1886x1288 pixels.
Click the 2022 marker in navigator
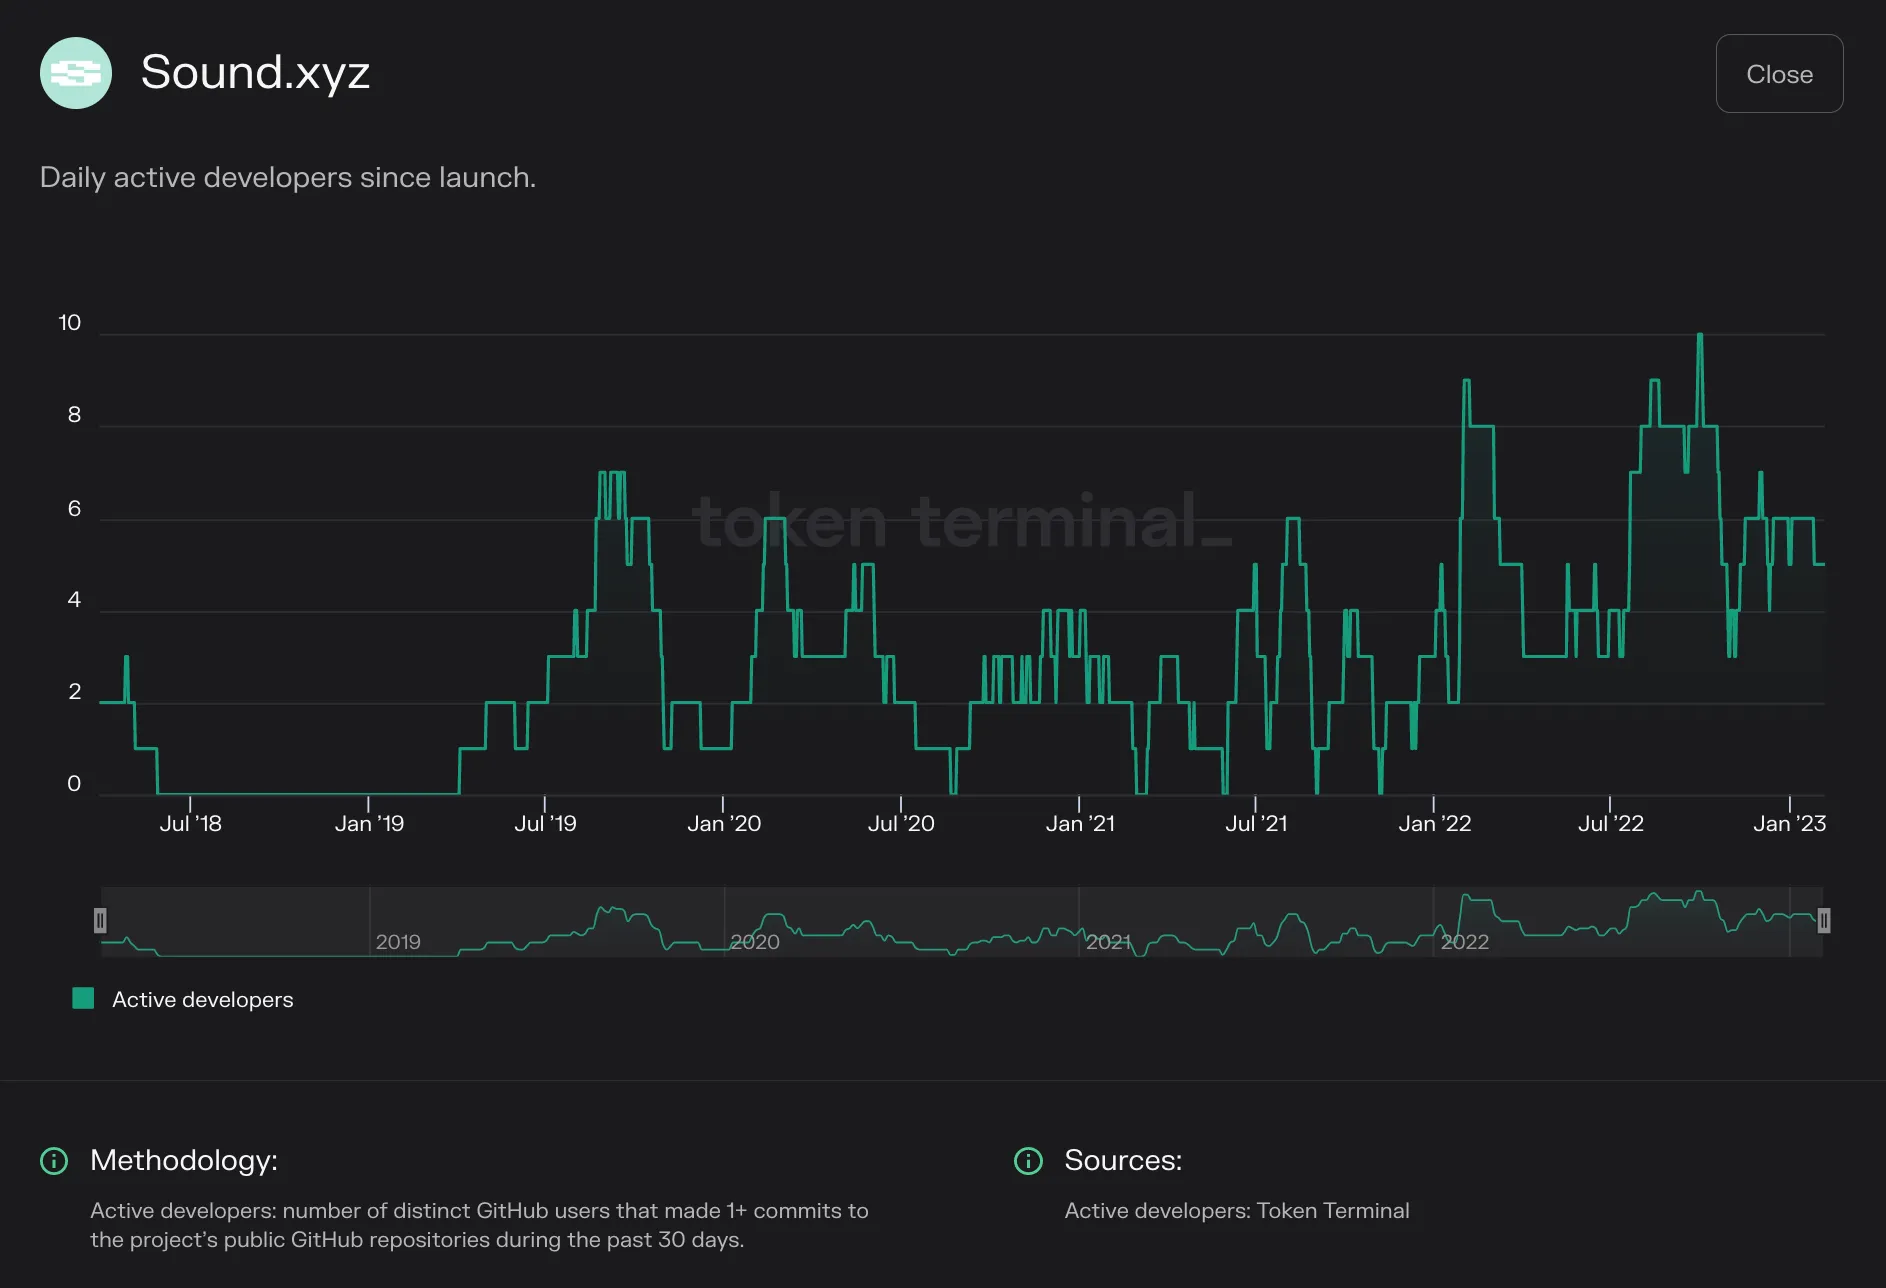(1465, 942)
